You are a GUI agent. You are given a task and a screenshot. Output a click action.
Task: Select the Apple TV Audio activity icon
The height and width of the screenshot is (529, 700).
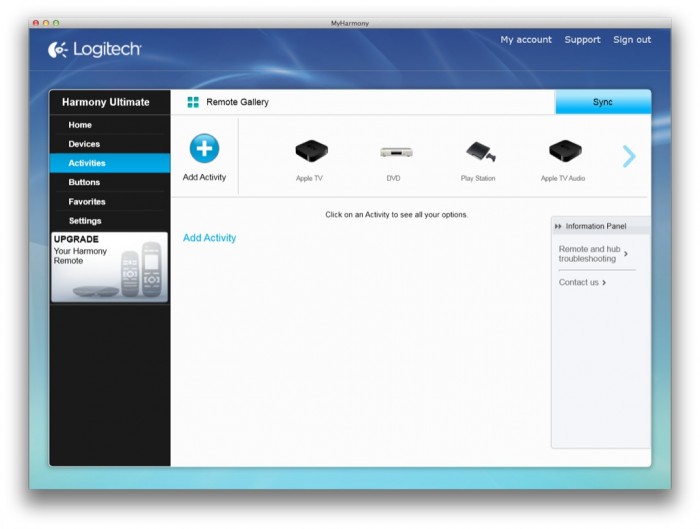[x=565, y=151]
